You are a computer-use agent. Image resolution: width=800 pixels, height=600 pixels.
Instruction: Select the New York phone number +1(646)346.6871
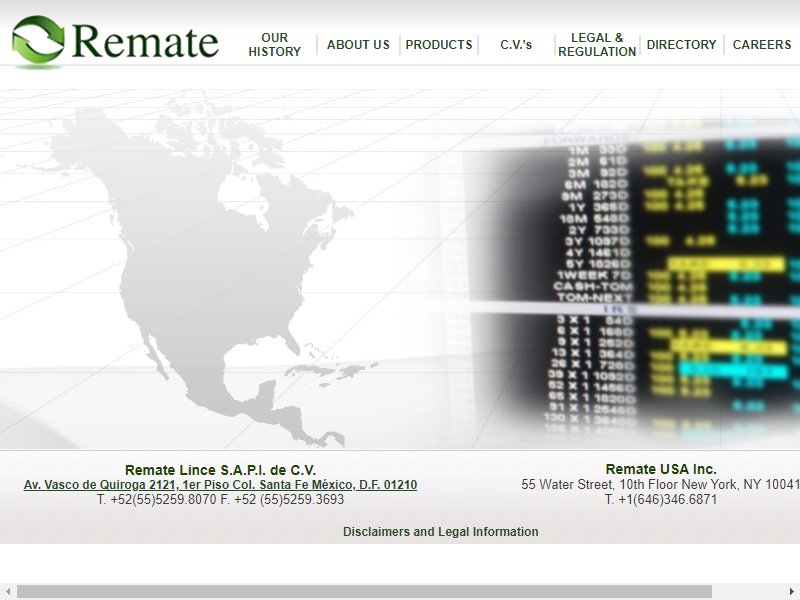[x=661, y=499]
